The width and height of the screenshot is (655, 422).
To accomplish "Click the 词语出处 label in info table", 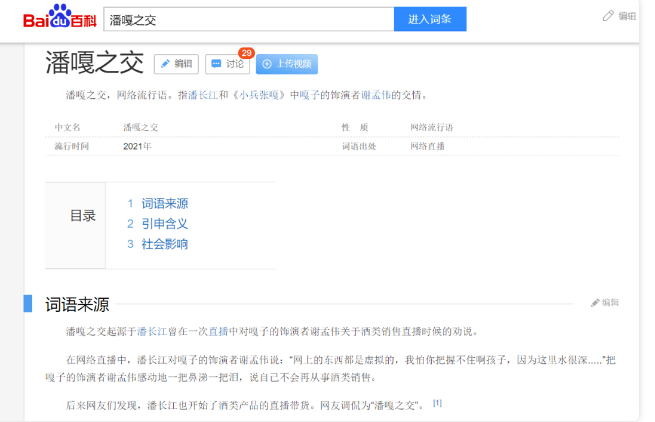I will 359,146.
